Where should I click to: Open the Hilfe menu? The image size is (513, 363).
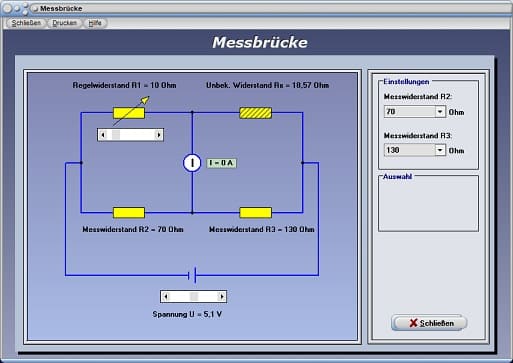[95, 23]
